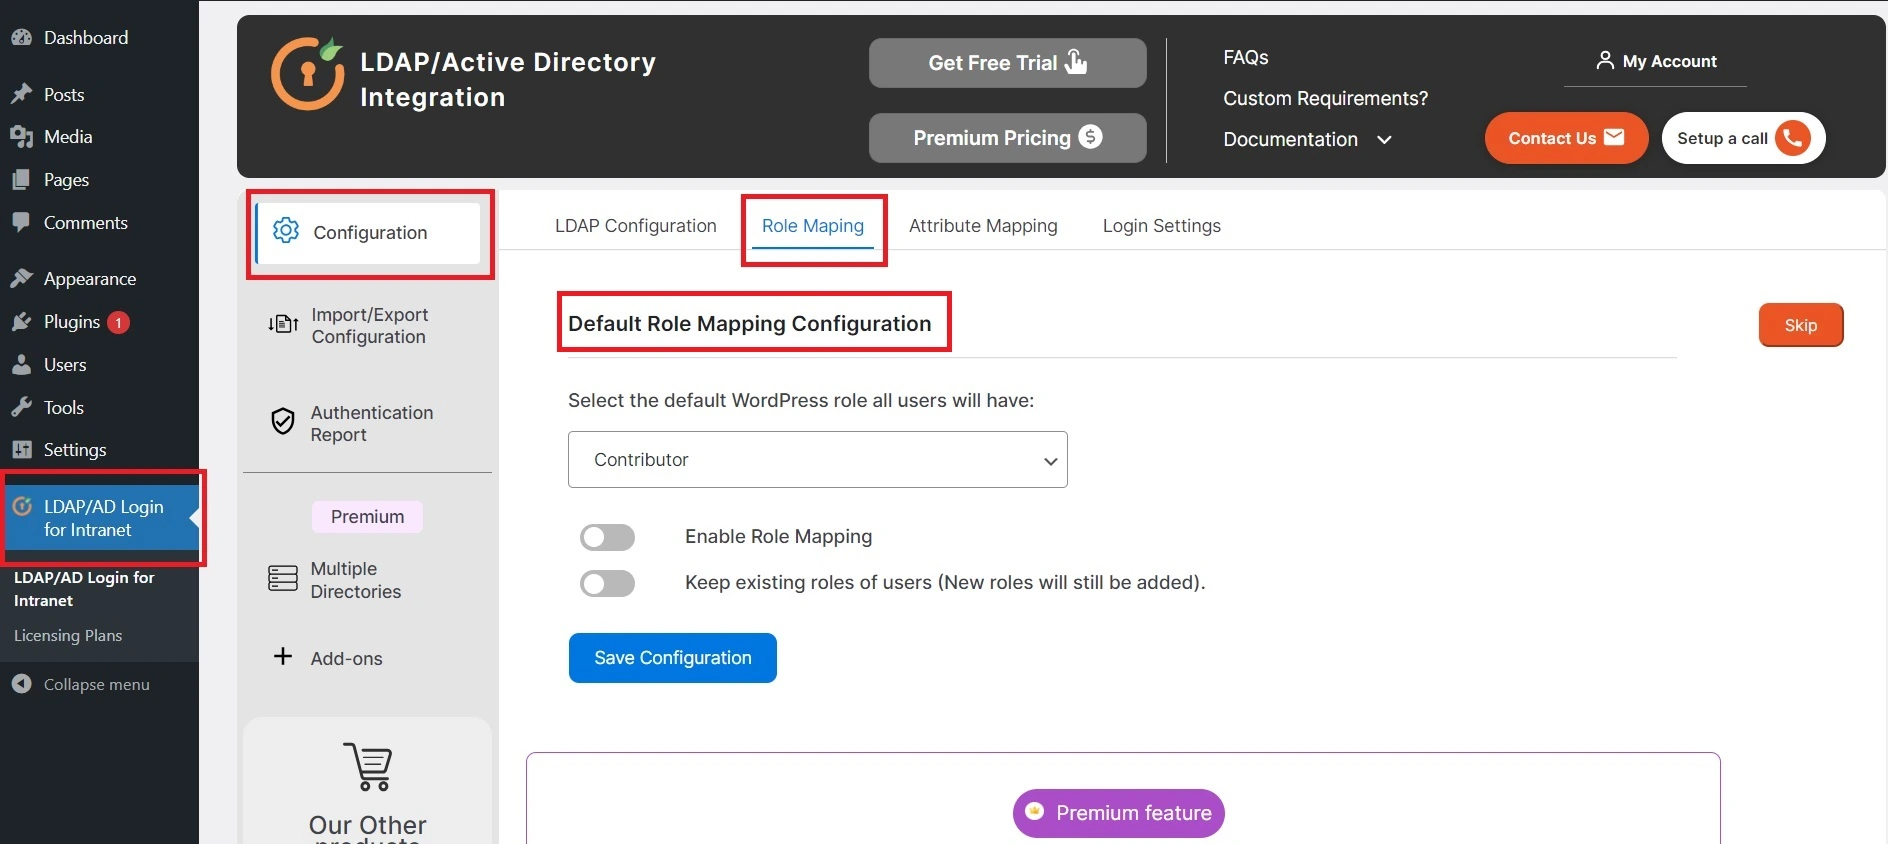
Task: Click the Media library icon
Action: 22,137
